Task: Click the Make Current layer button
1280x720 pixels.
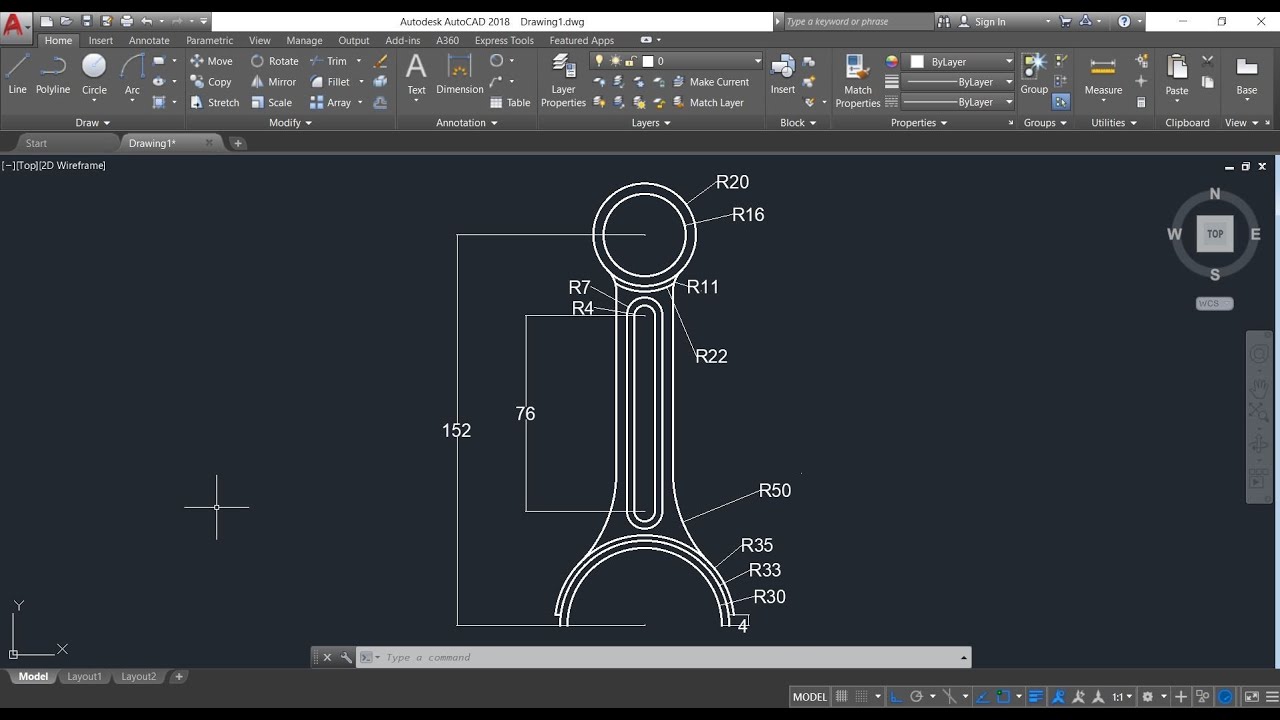Action: click(710, 82)
